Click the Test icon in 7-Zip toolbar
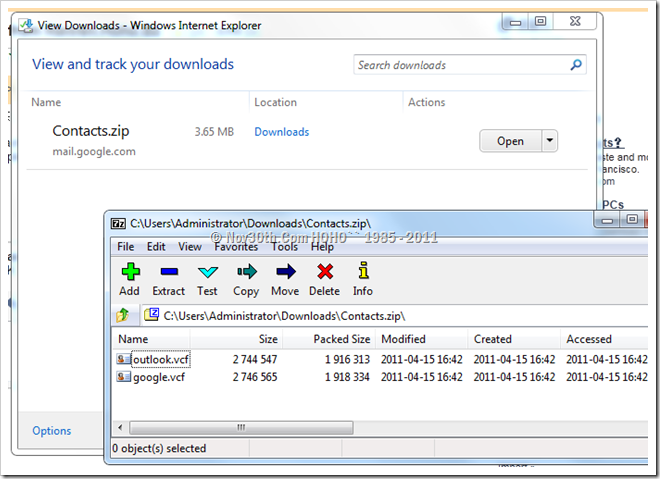The width and height of the screenshot is (660, 479). point(208,272)
